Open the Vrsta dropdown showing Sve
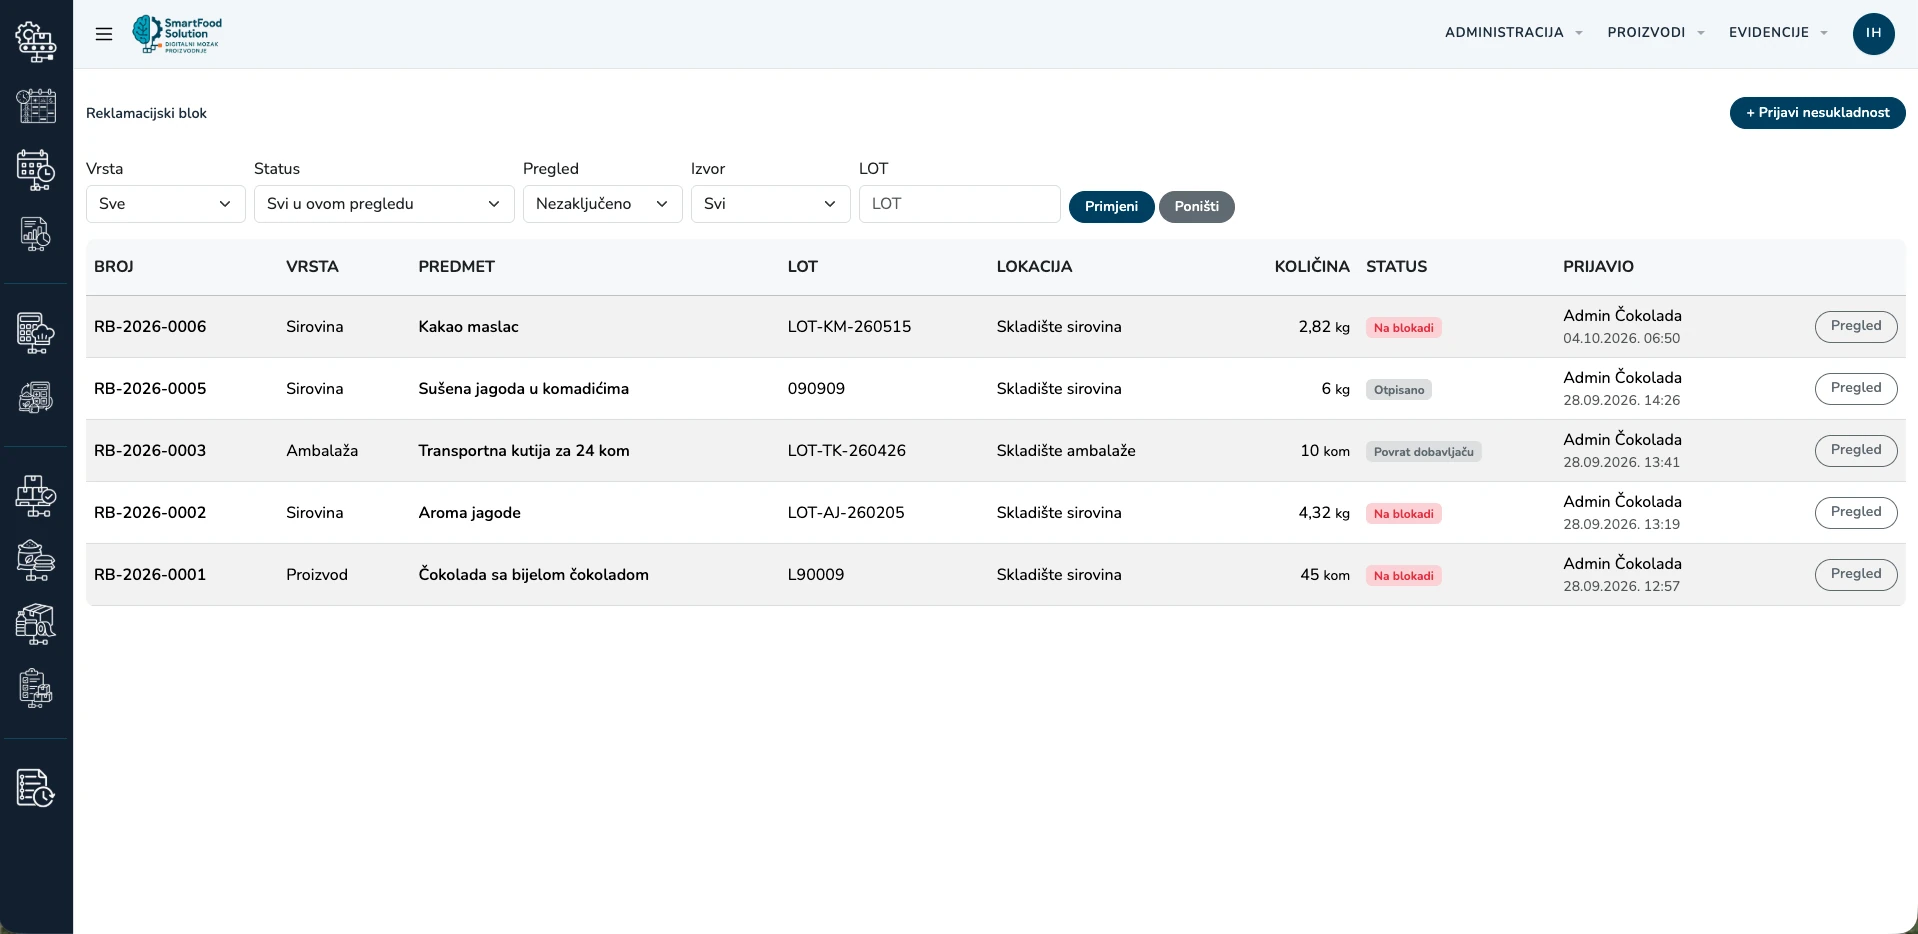Viewport: 1918px width, 934px height. click(x=166, y=204)
